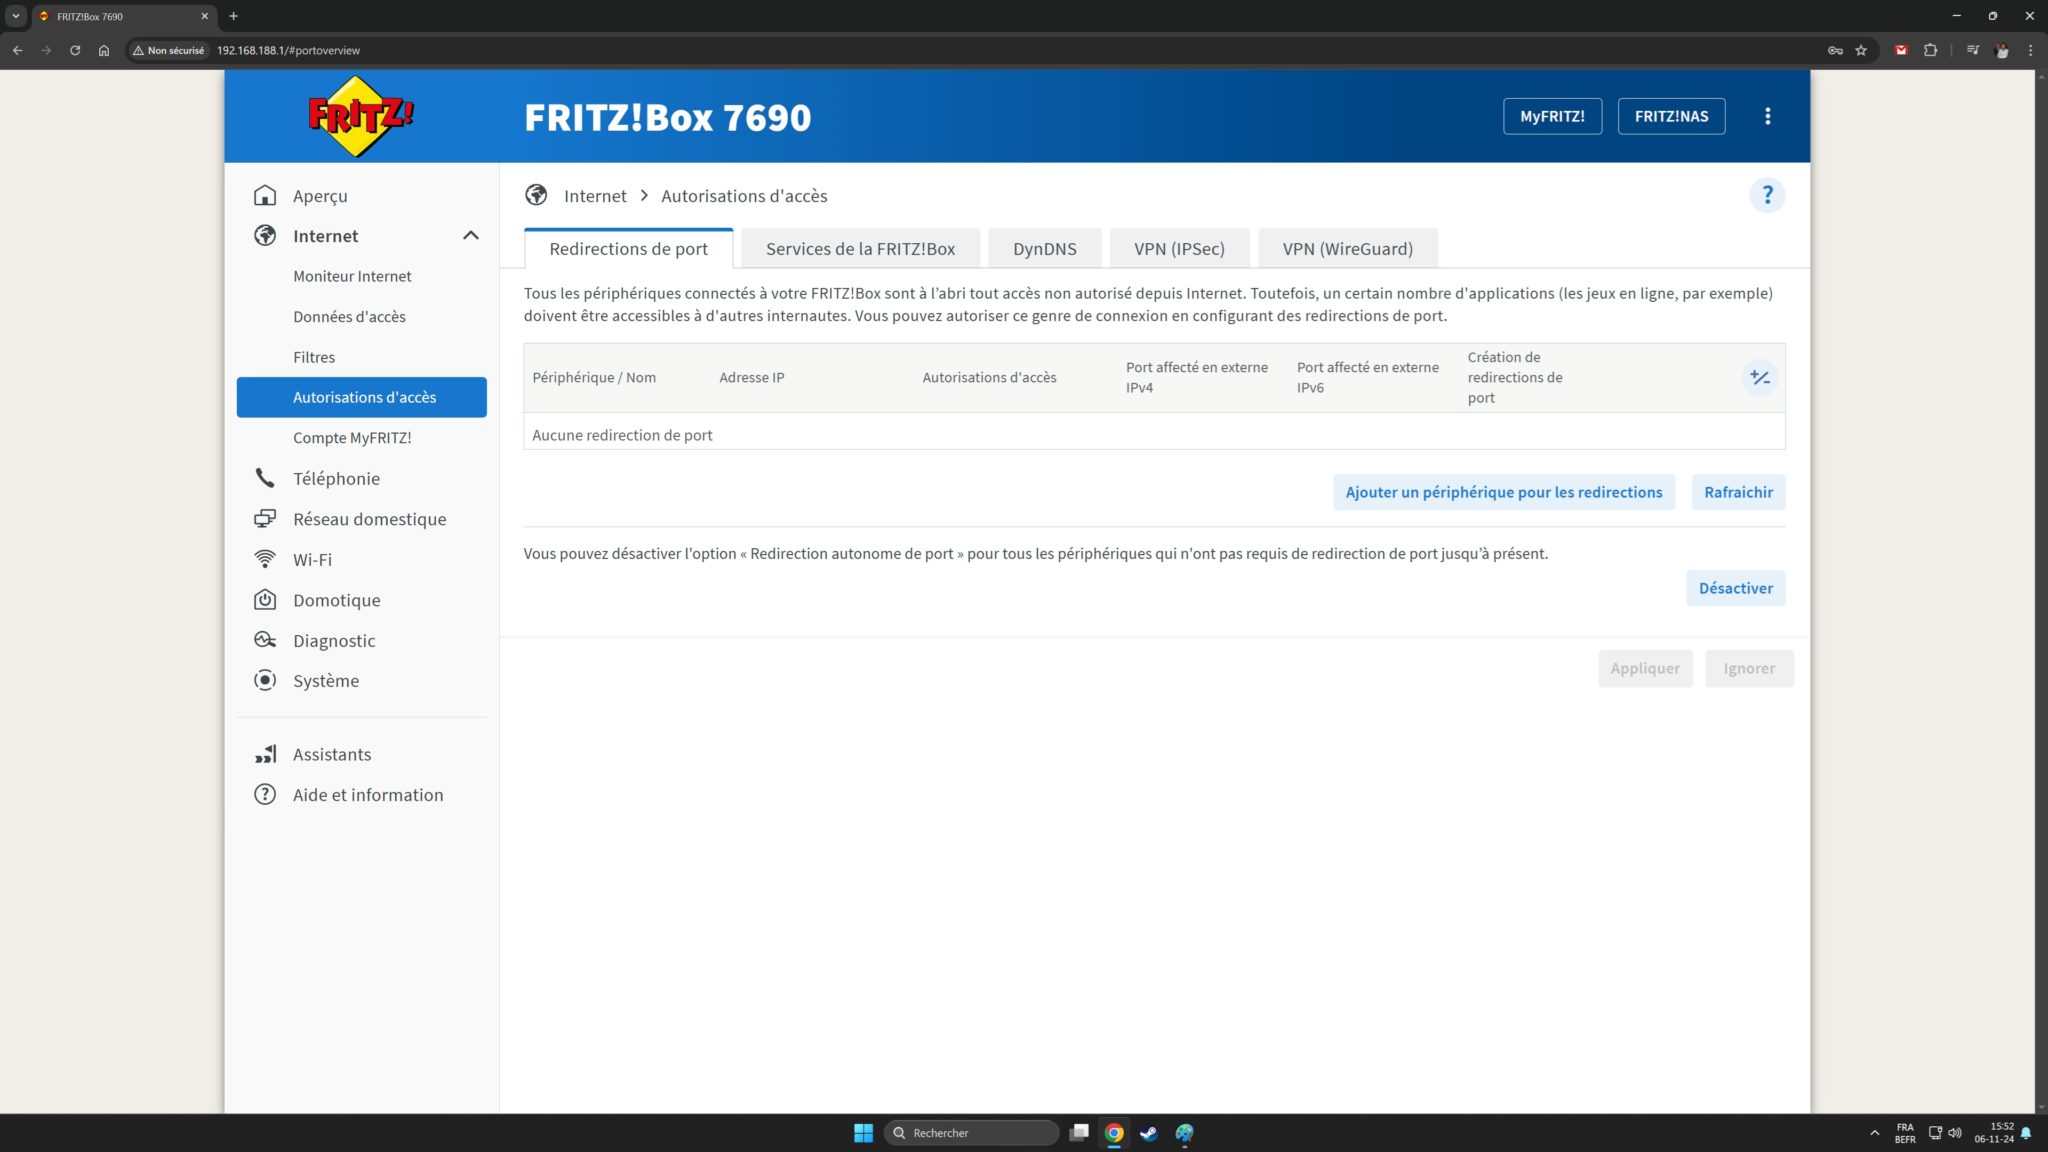Collapse the Internet menu chevron
The height and width of the screenshot is (1152, 2048).
click(471, 236)
